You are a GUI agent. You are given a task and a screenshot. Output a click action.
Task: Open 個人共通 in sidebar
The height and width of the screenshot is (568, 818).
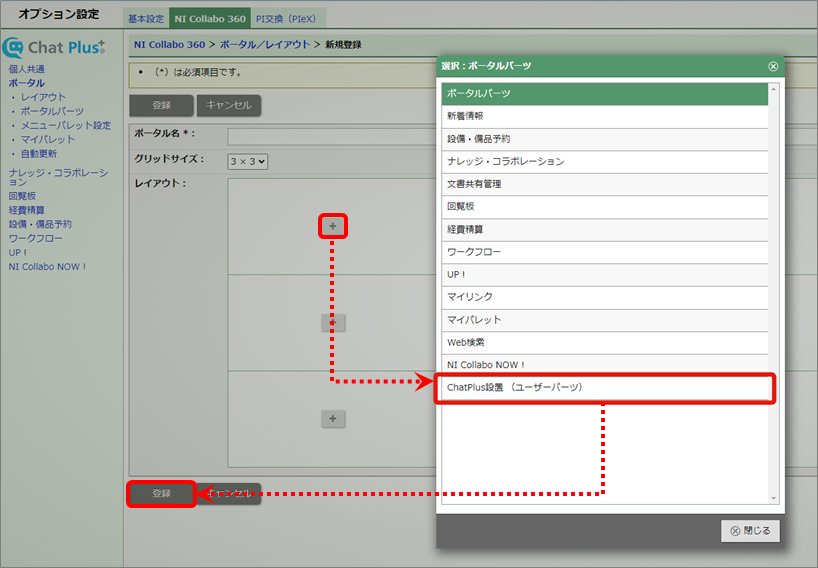pyautogui.click(x=27, y=69)
